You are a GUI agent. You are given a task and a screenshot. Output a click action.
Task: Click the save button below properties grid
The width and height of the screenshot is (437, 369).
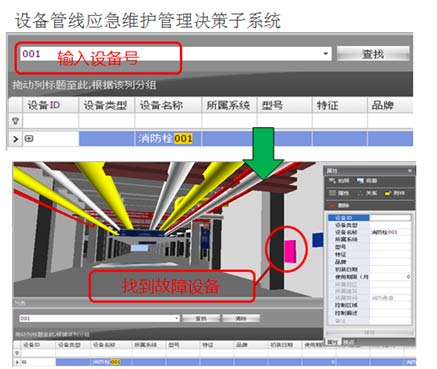tap(369, 332)
